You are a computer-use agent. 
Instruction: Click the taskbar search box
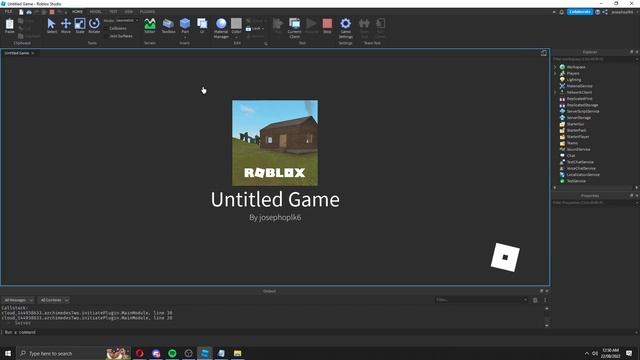click(74, 353)
